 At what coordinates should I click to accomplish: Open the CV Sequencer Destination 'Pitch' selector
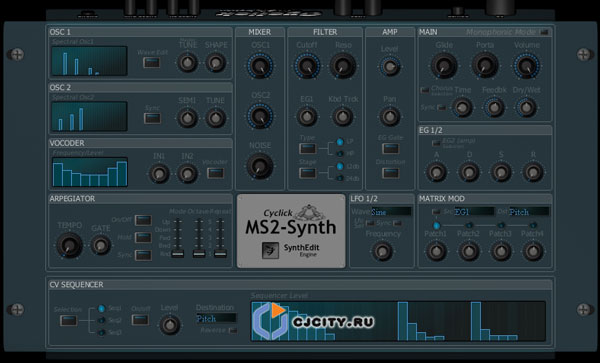click(x=216, y=318)
